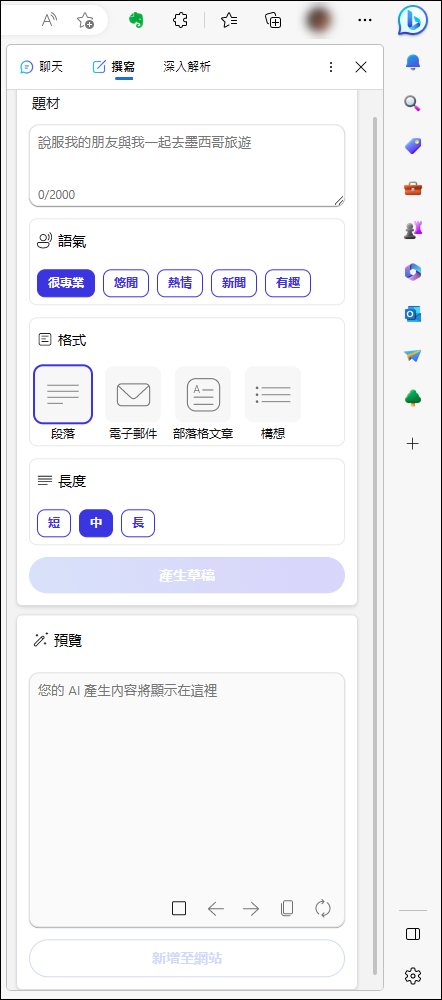This screenshot has width=442, height=1000.
Task: Add a sidebar app with plus icon
Action: point(413,444)
